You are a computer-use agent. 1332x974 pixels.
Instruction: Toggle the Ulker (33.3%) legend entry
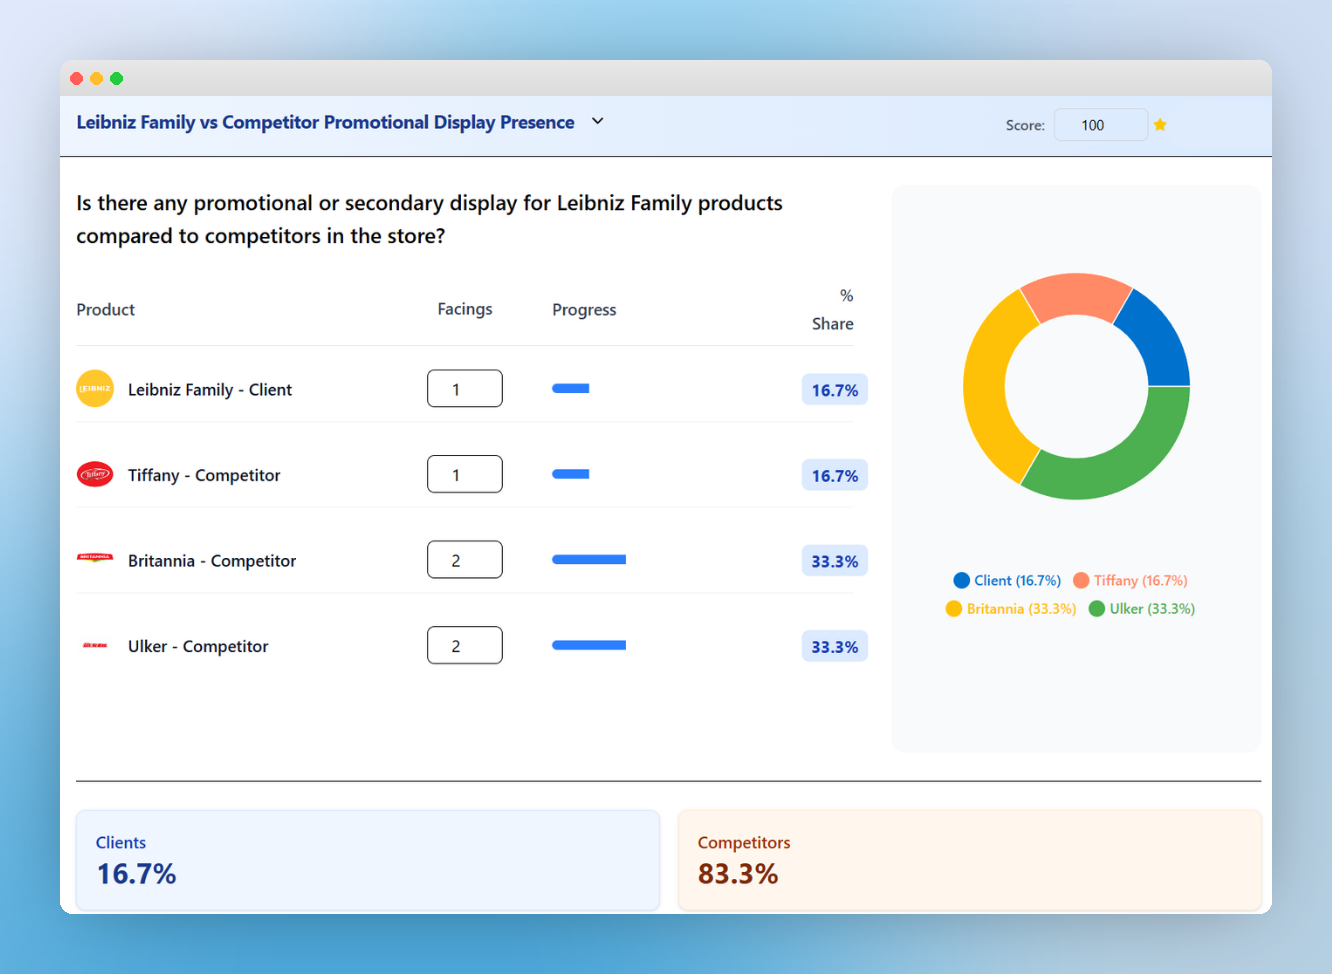[x=1142, y=608]
